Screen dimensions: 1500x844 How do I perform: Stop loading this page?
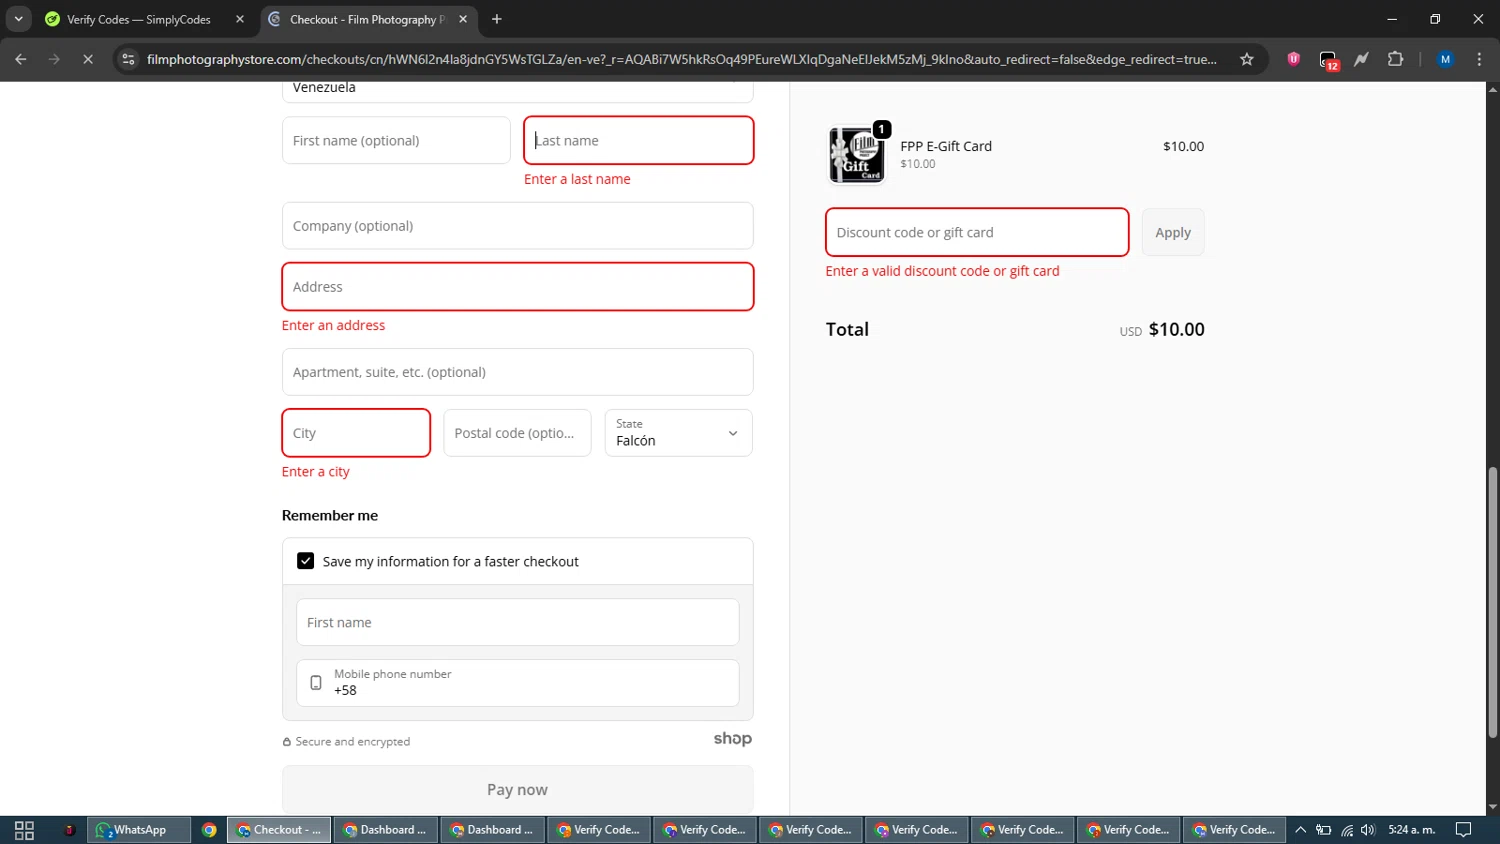[88, 59]
